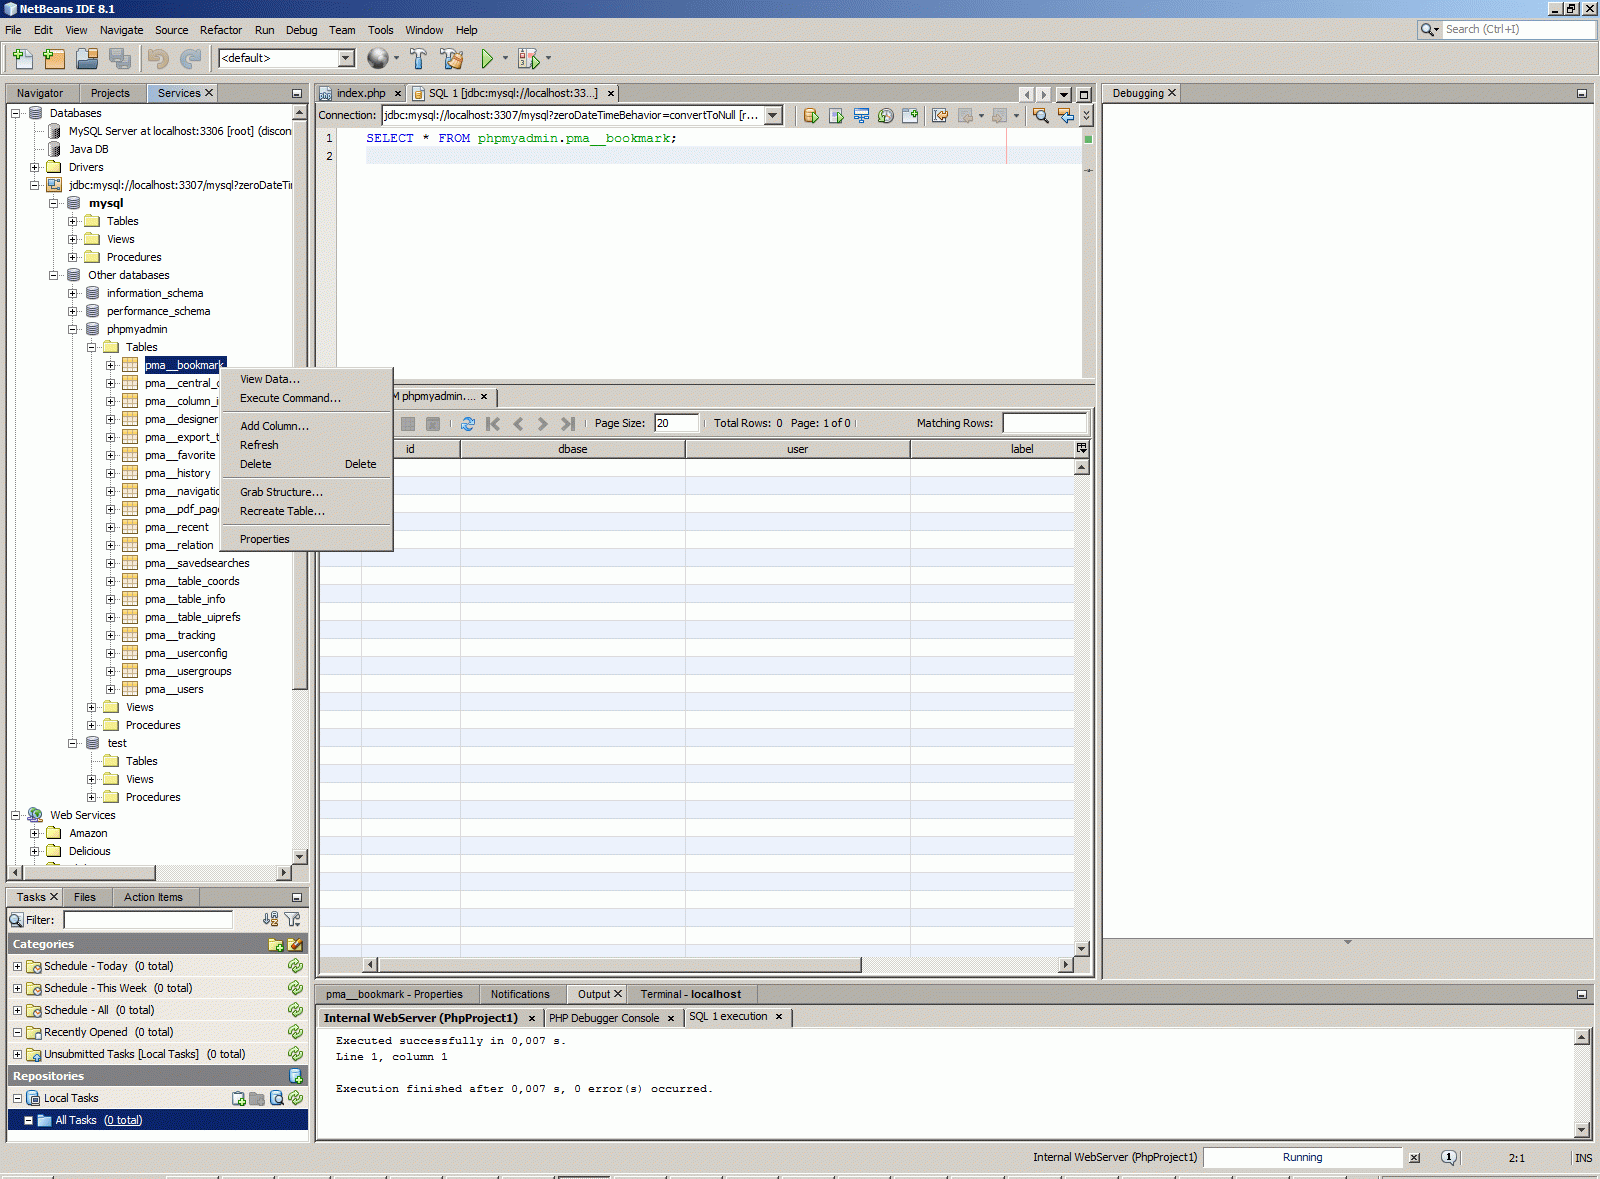Screen dimensions: 1600x1179
Task: Click the Matching Rows input field
Action: tap(1044, 423)
